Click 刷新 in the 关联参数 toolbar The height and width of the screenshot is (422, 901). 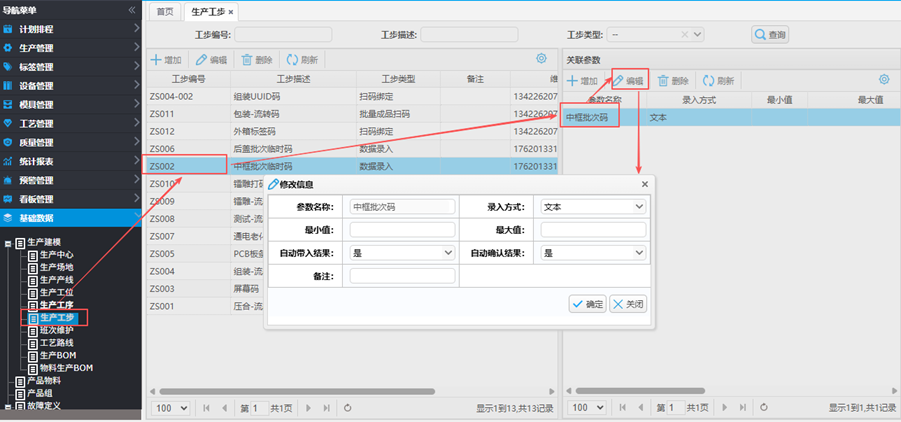(718, 80)
